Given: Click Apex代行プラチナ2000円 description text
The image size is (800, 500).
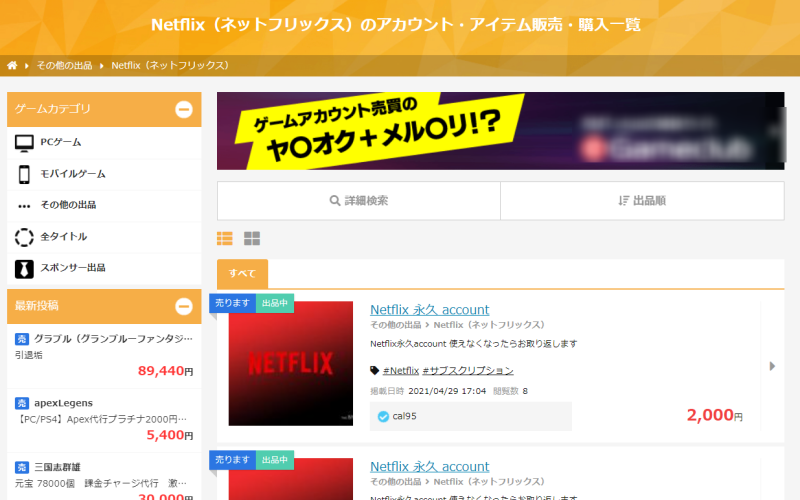Looking at the screenshot, I should [x=102, y=419].
